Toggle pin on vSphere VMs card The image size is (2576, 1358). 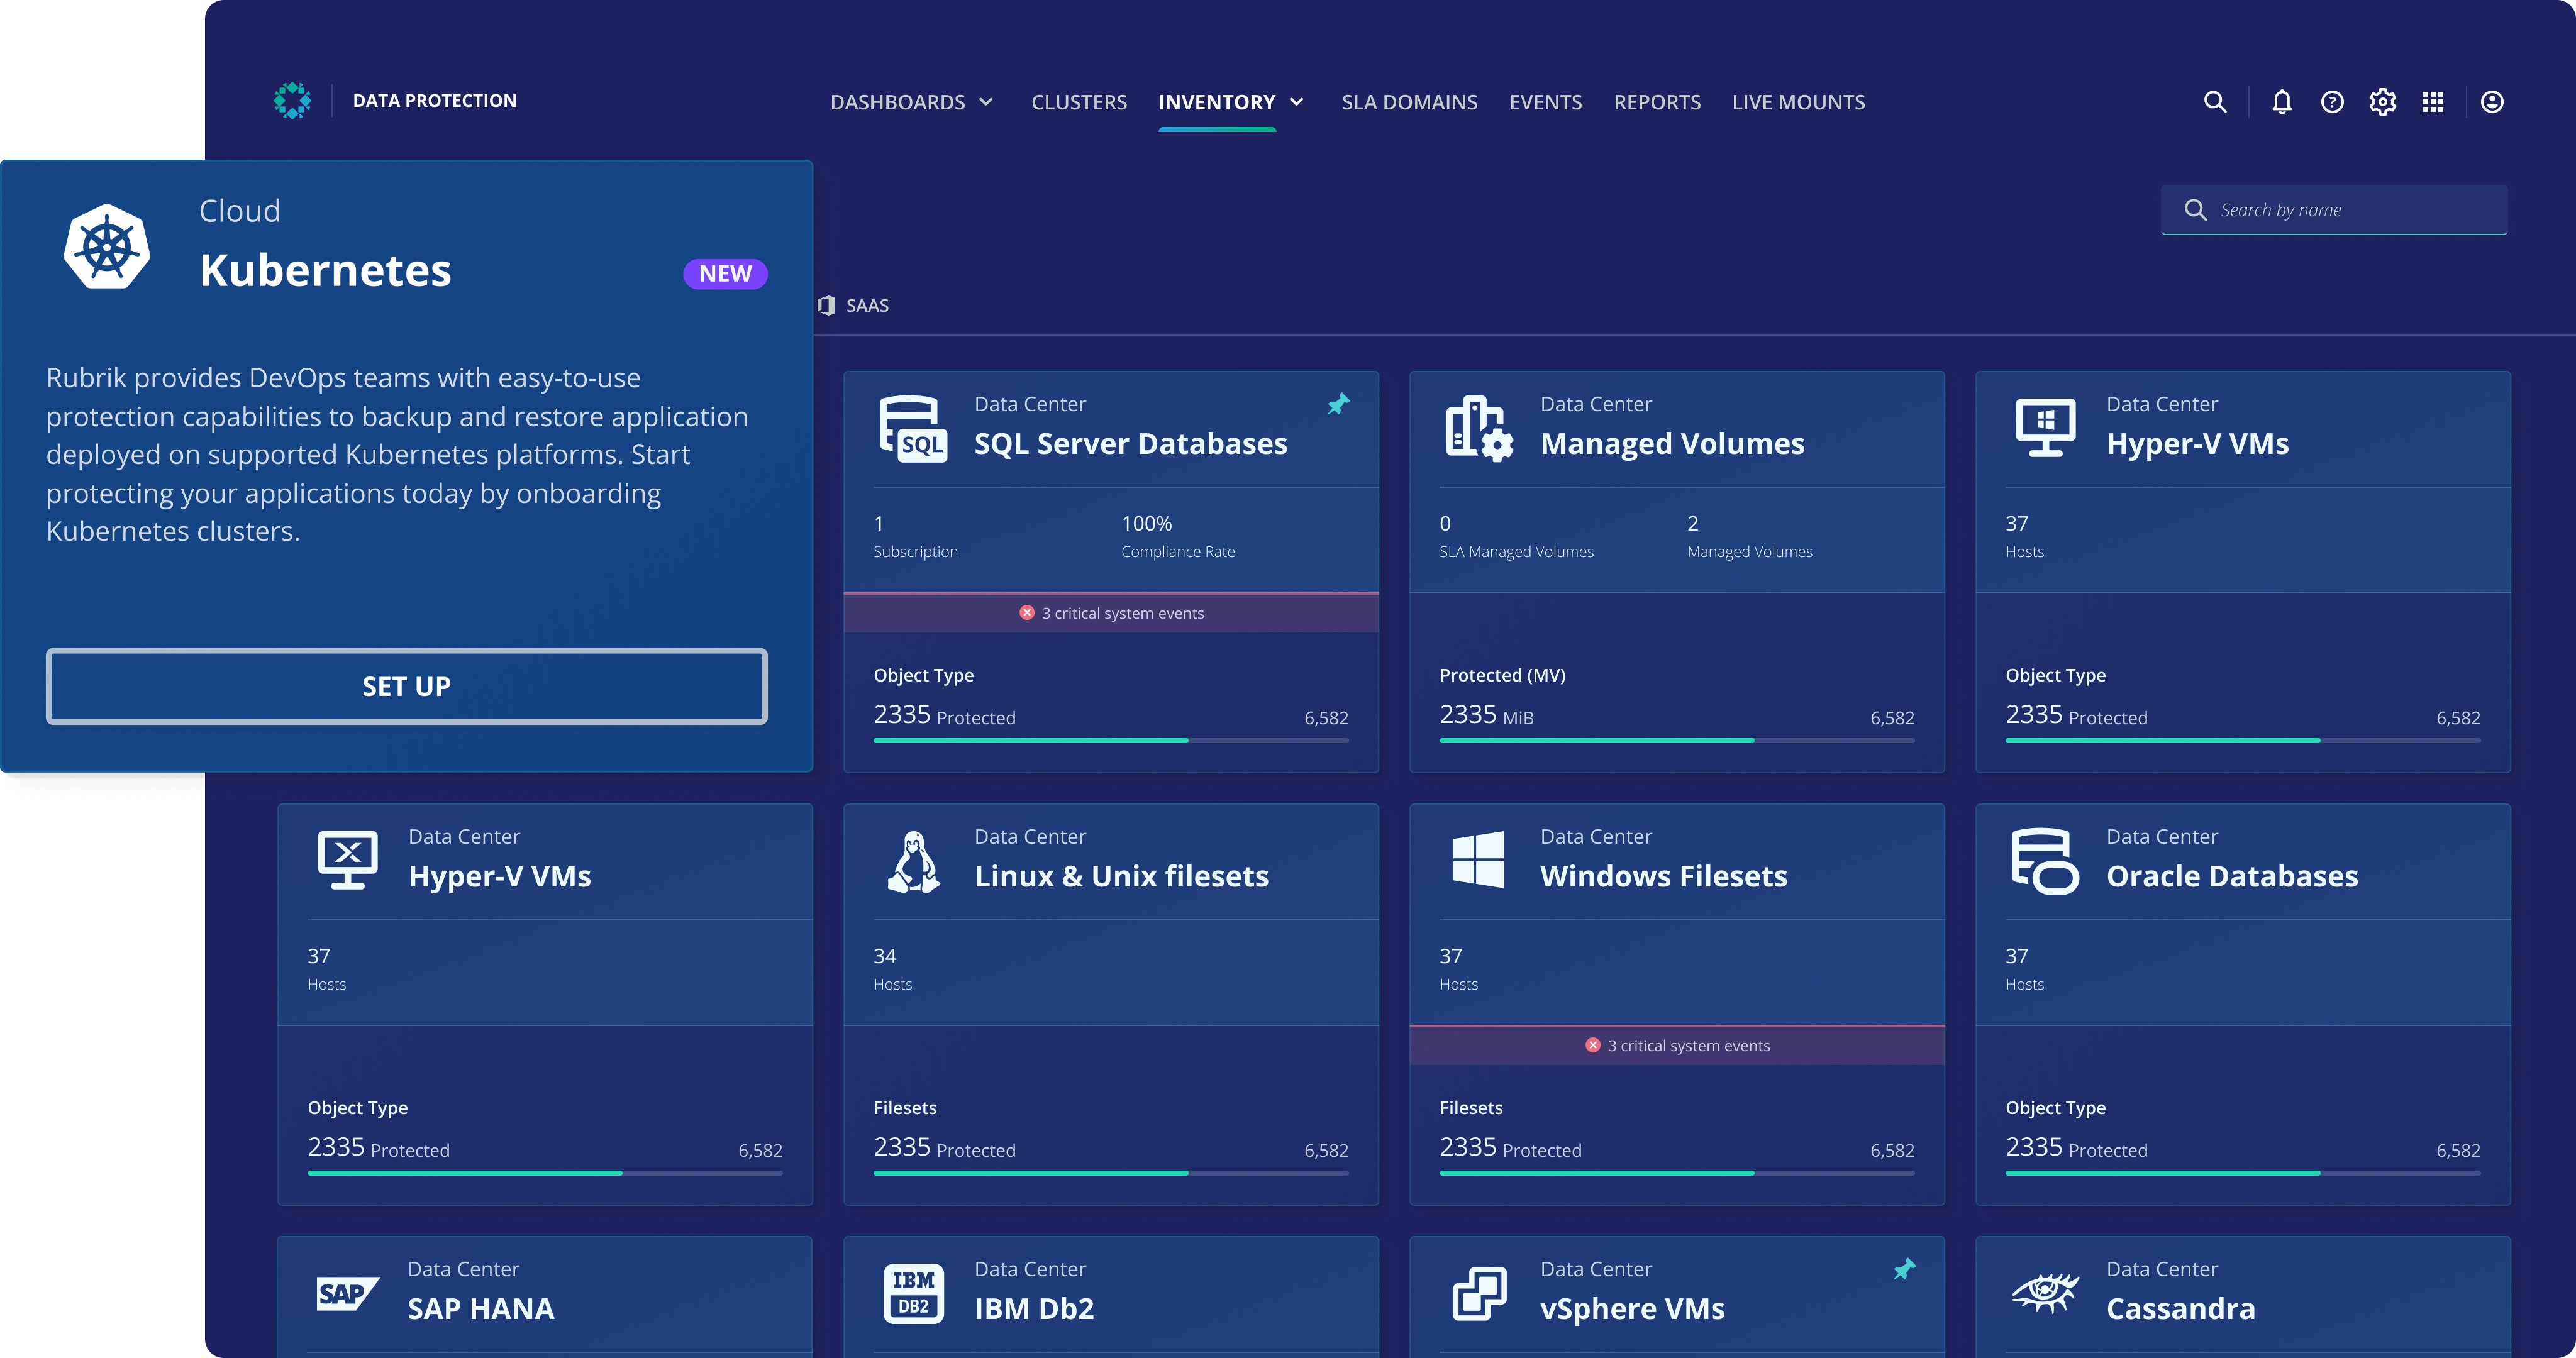1904,1269
